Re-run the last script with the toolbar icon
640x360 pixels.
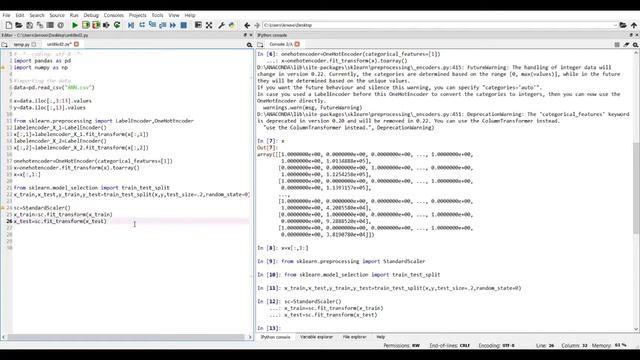[x=117, y=25]
